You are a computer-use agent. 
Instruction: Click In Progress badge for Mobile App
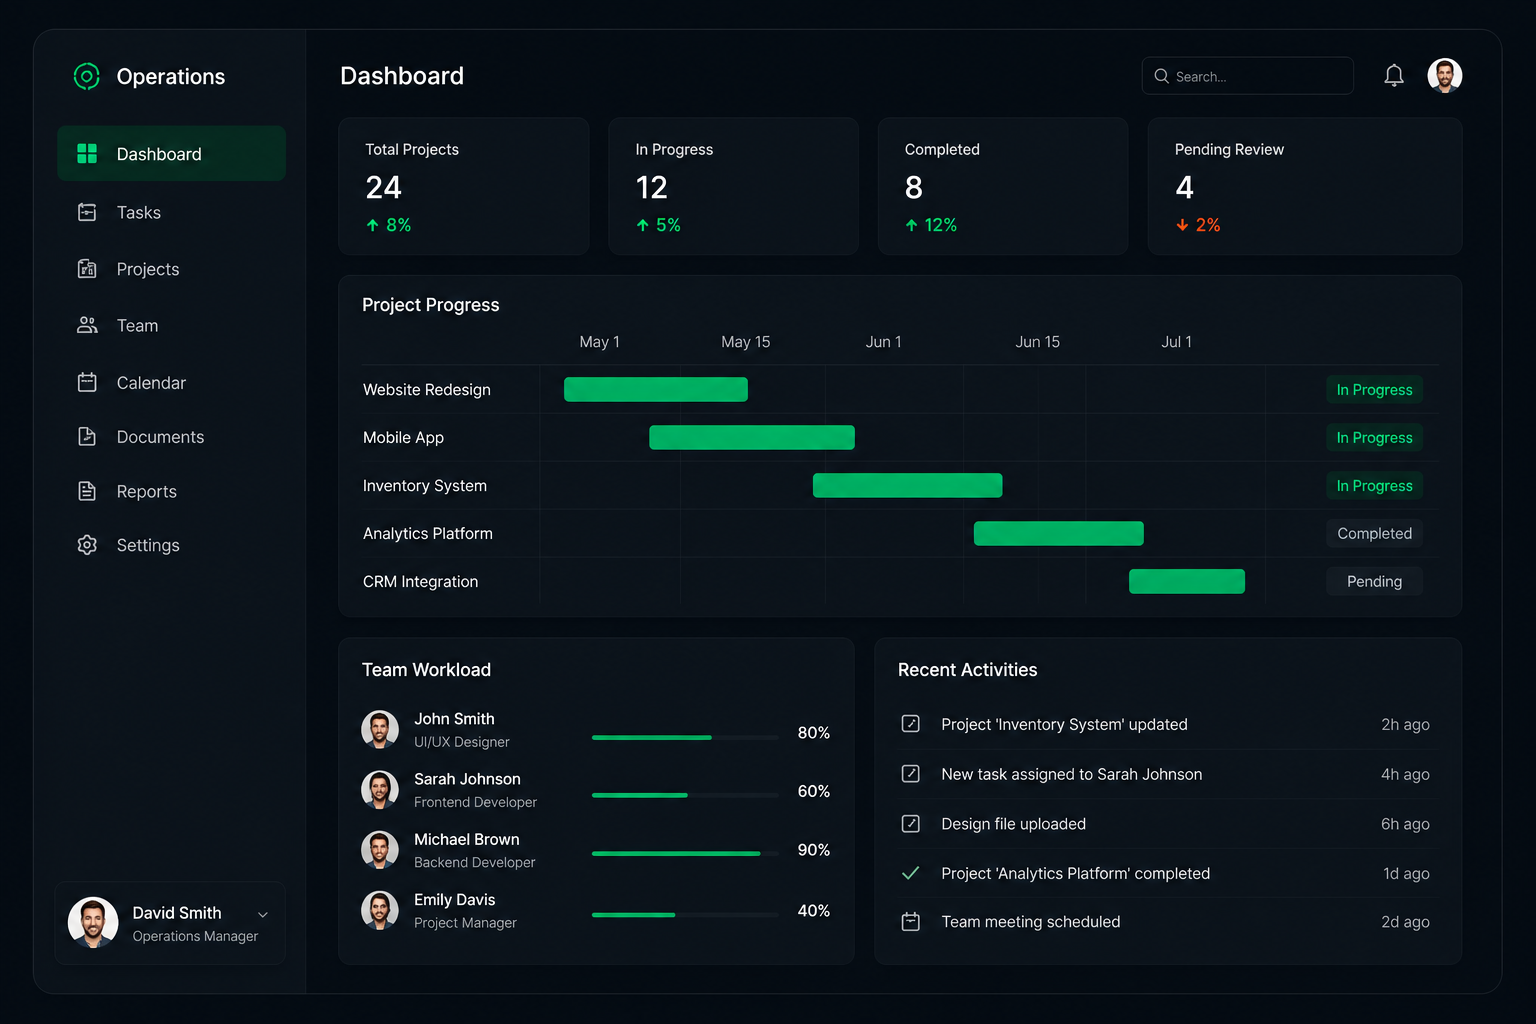1374,437
